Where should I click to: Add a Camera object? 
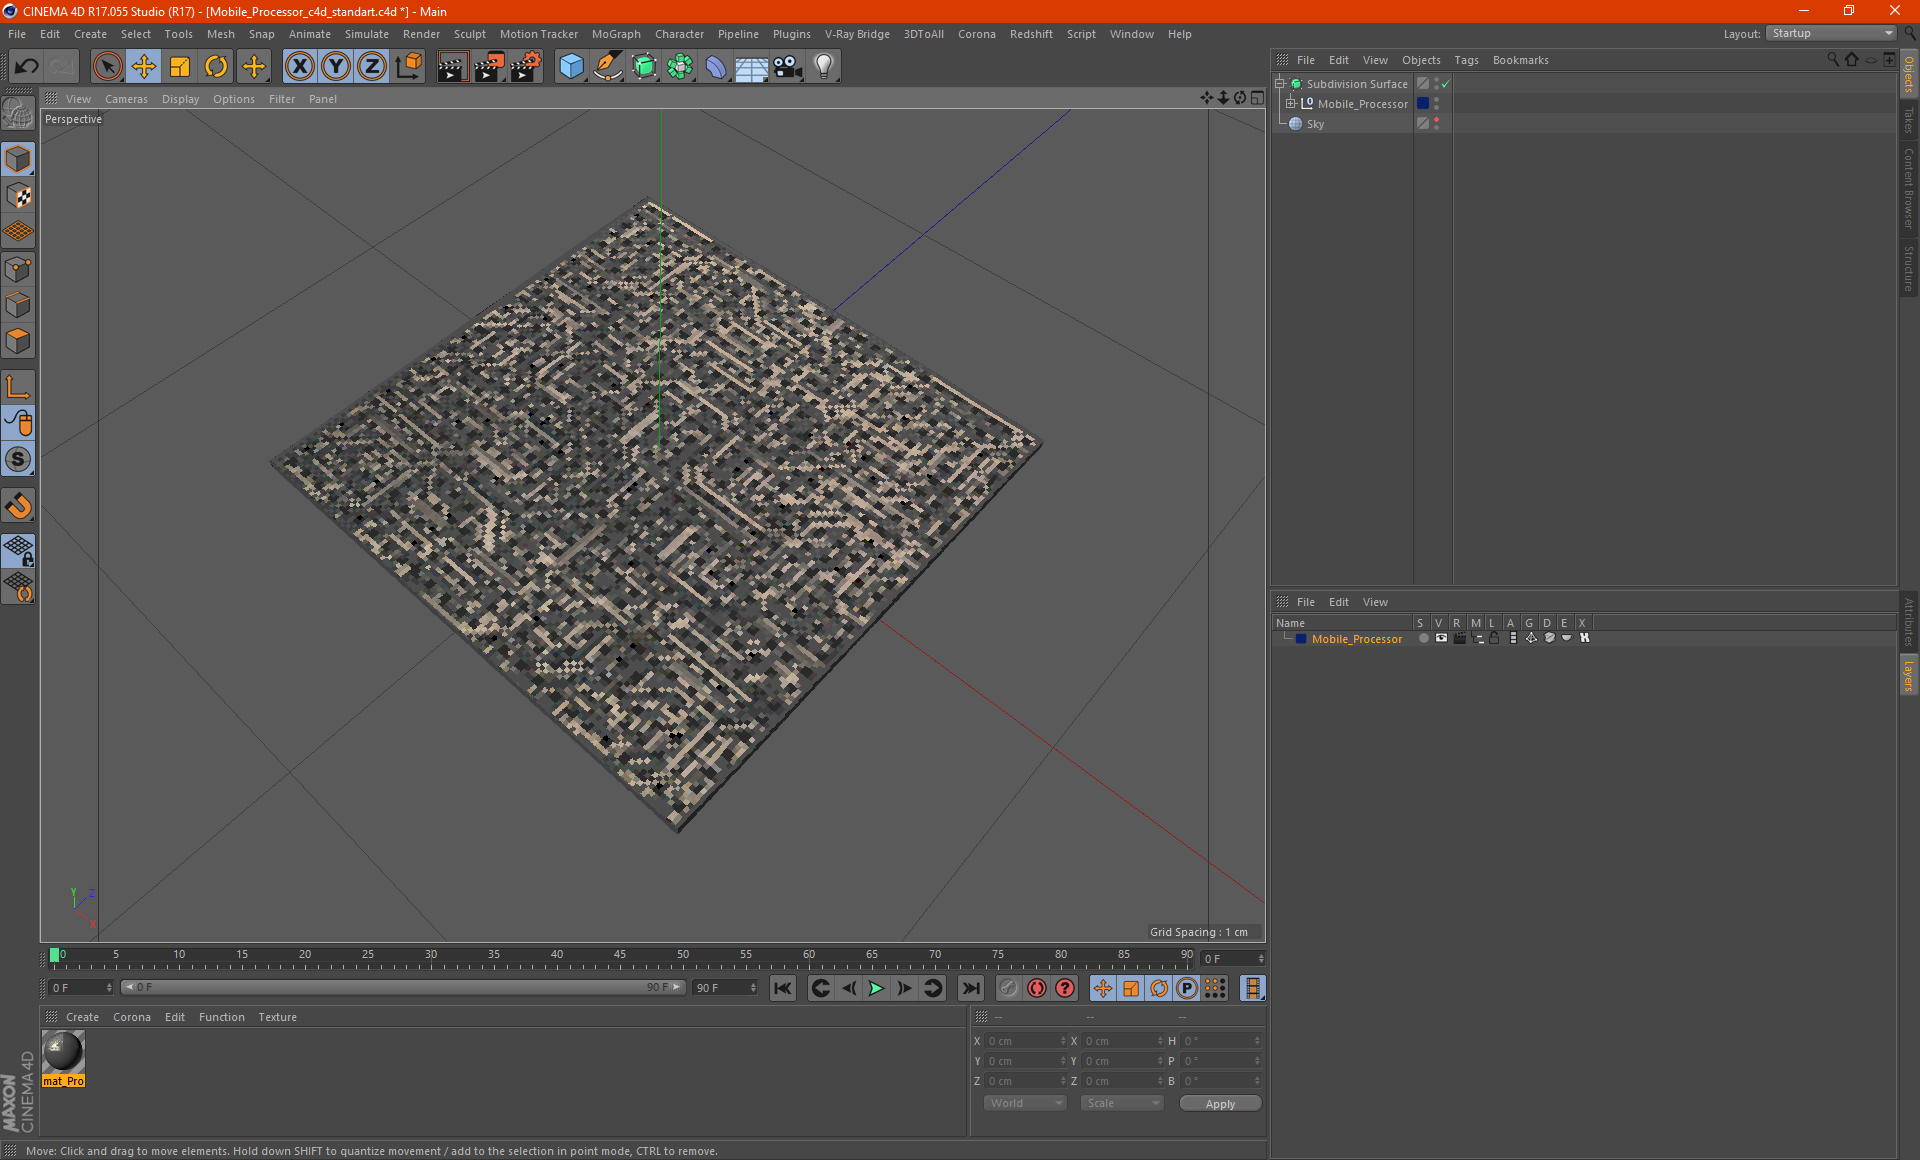tap(787, 67)
